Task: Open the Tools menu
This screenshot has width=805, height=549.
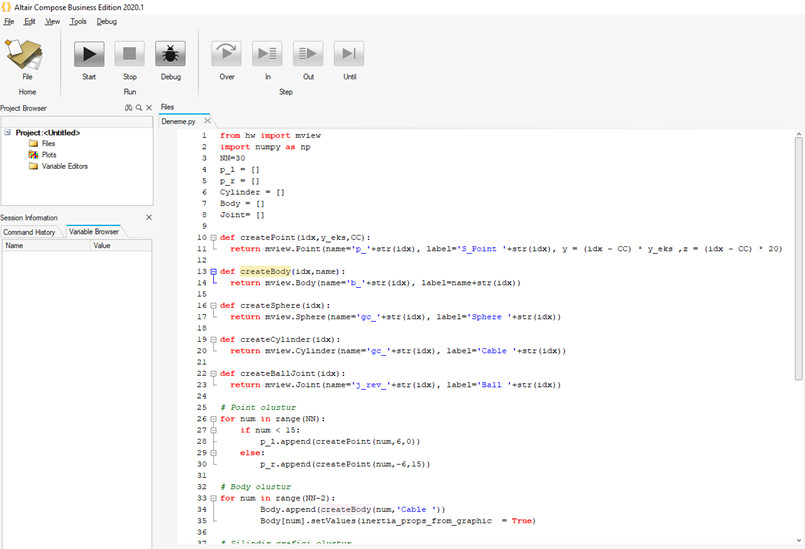Action: pyautogui.click(x=78, y=21)
